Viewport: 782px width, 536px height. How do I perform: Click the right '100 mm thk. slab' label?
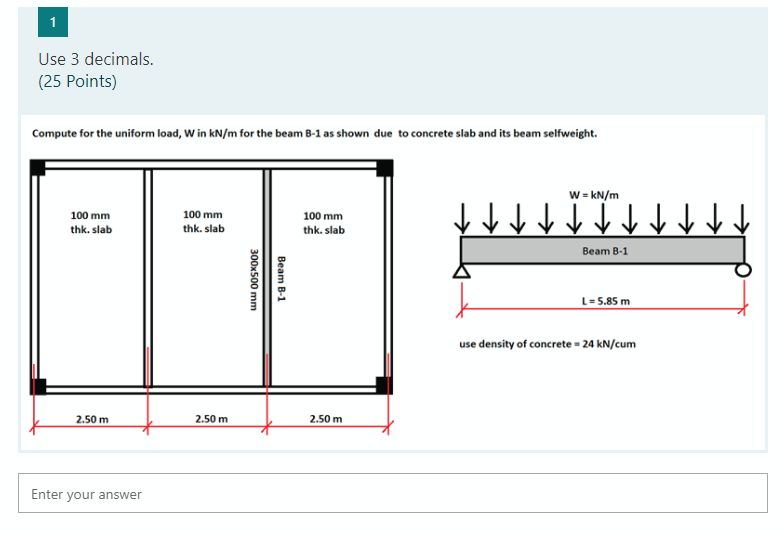(x=324, y=223)
